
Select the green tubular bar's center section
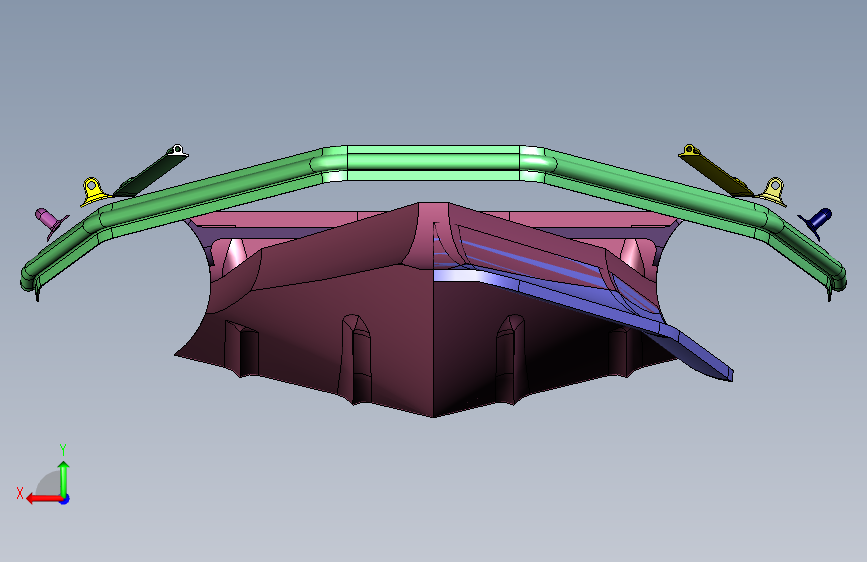(433, 163)
